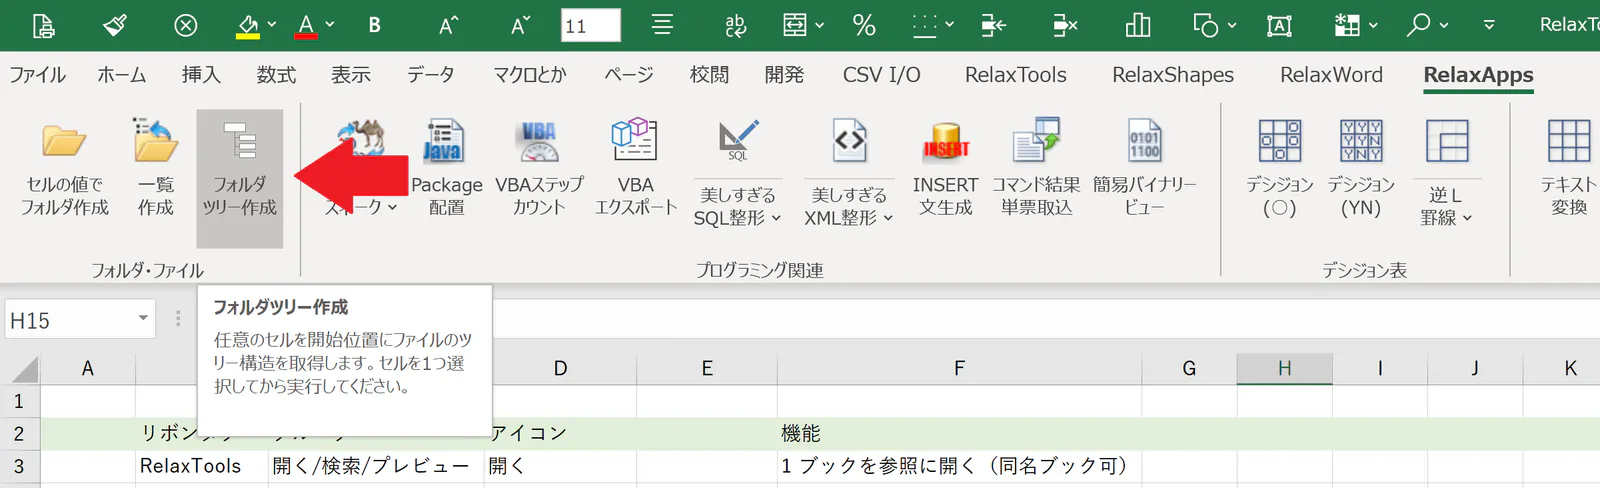1600x488 pixels.
Task: Open borders dropdown arrow
Action: 950,25
